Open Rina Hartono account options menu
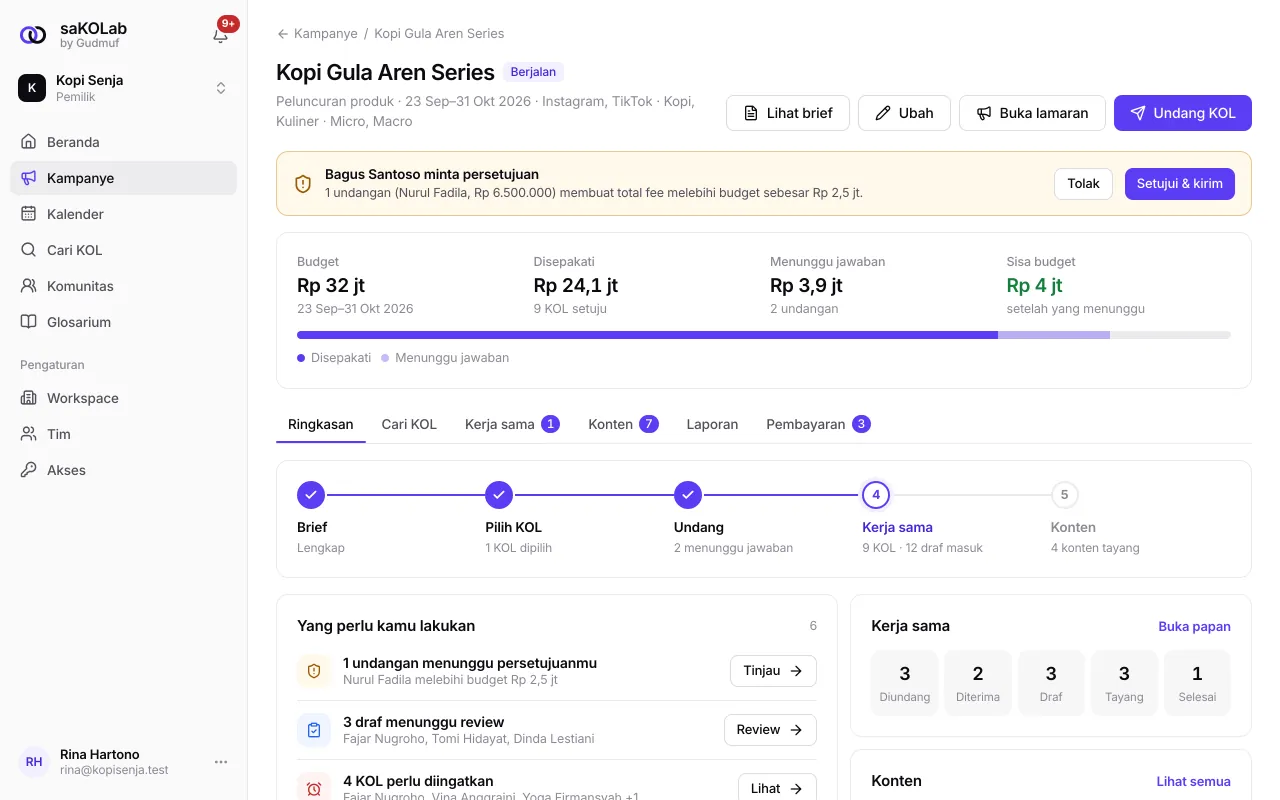Viewport: 1280px width, 800px height. 221,762
